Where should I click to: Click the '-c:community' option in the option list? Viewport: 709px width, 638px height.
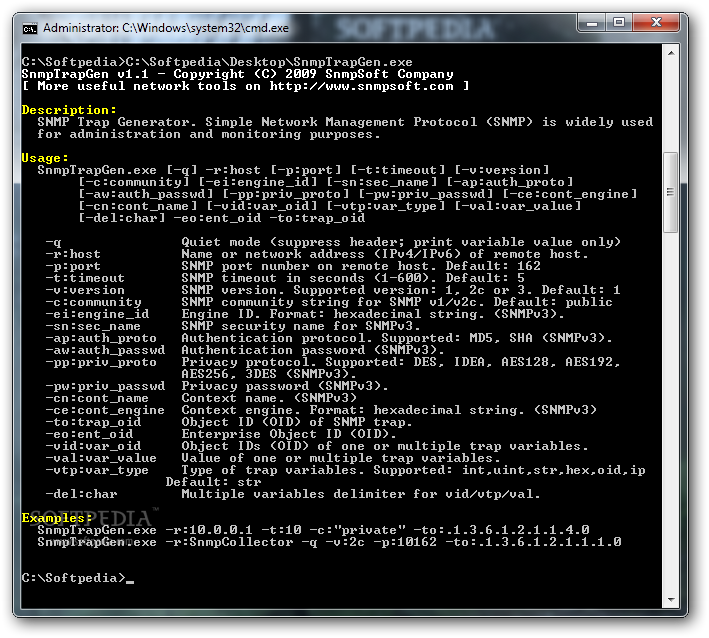[93, 302]
